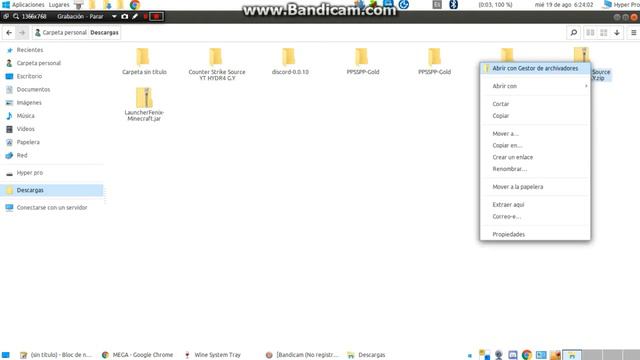Launch Google Chrome from the top panel
The image size is (640, 360).
(135, 5)
